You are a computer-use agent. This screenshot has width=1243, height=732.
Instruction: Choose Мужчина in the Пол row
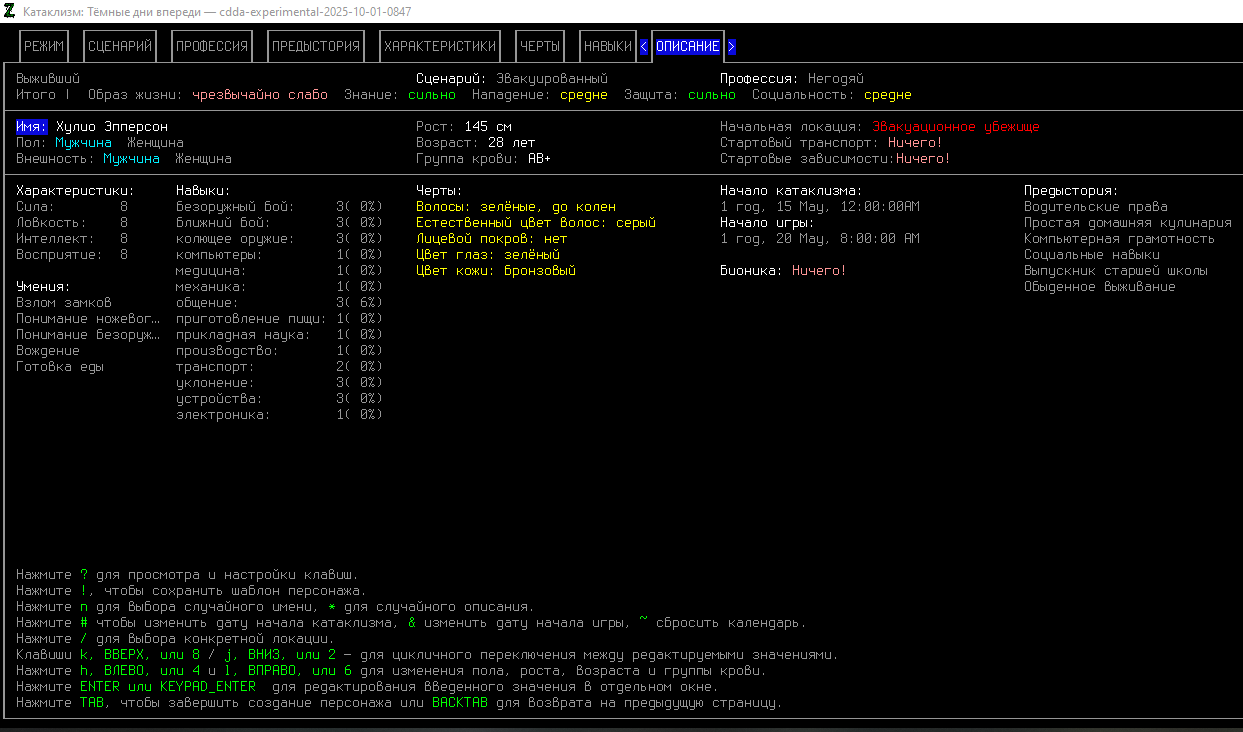pos(84,143)
